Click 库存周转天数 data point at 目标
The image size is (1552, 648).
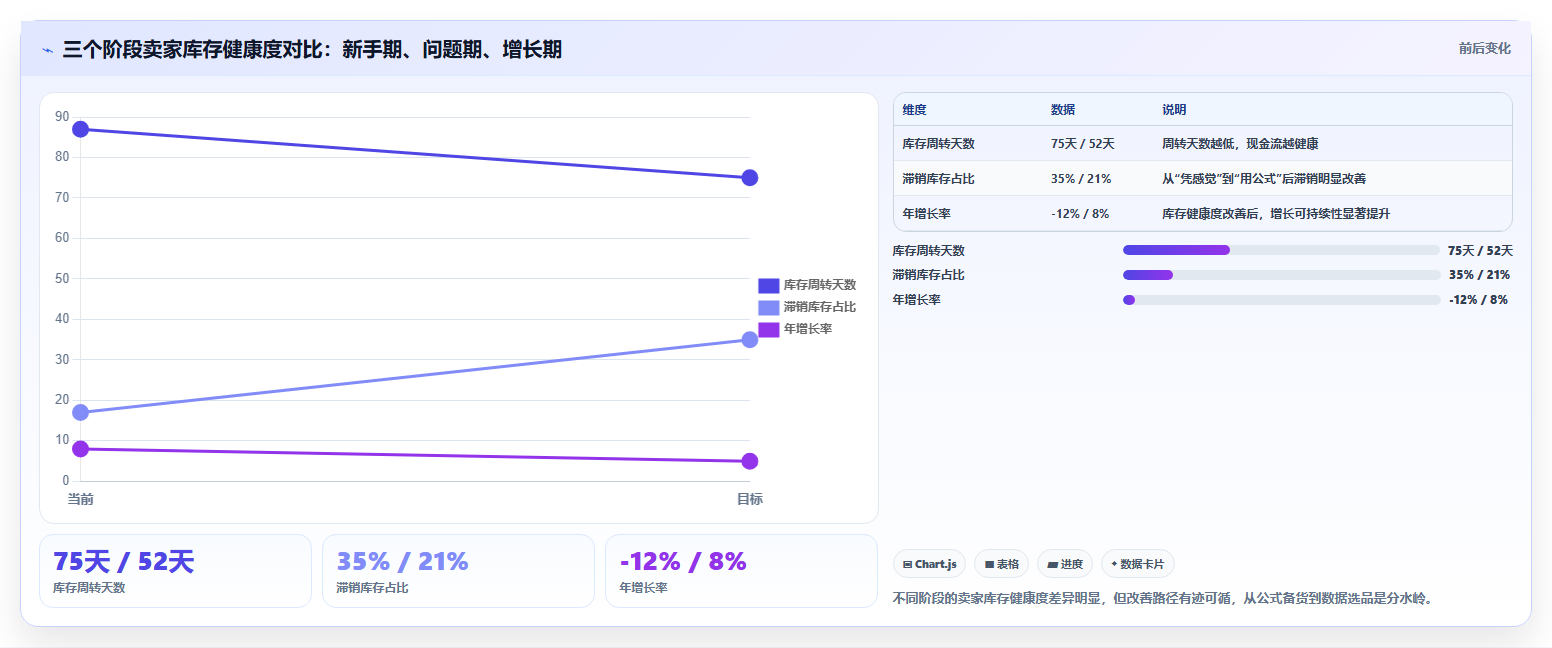click(750, 178)
